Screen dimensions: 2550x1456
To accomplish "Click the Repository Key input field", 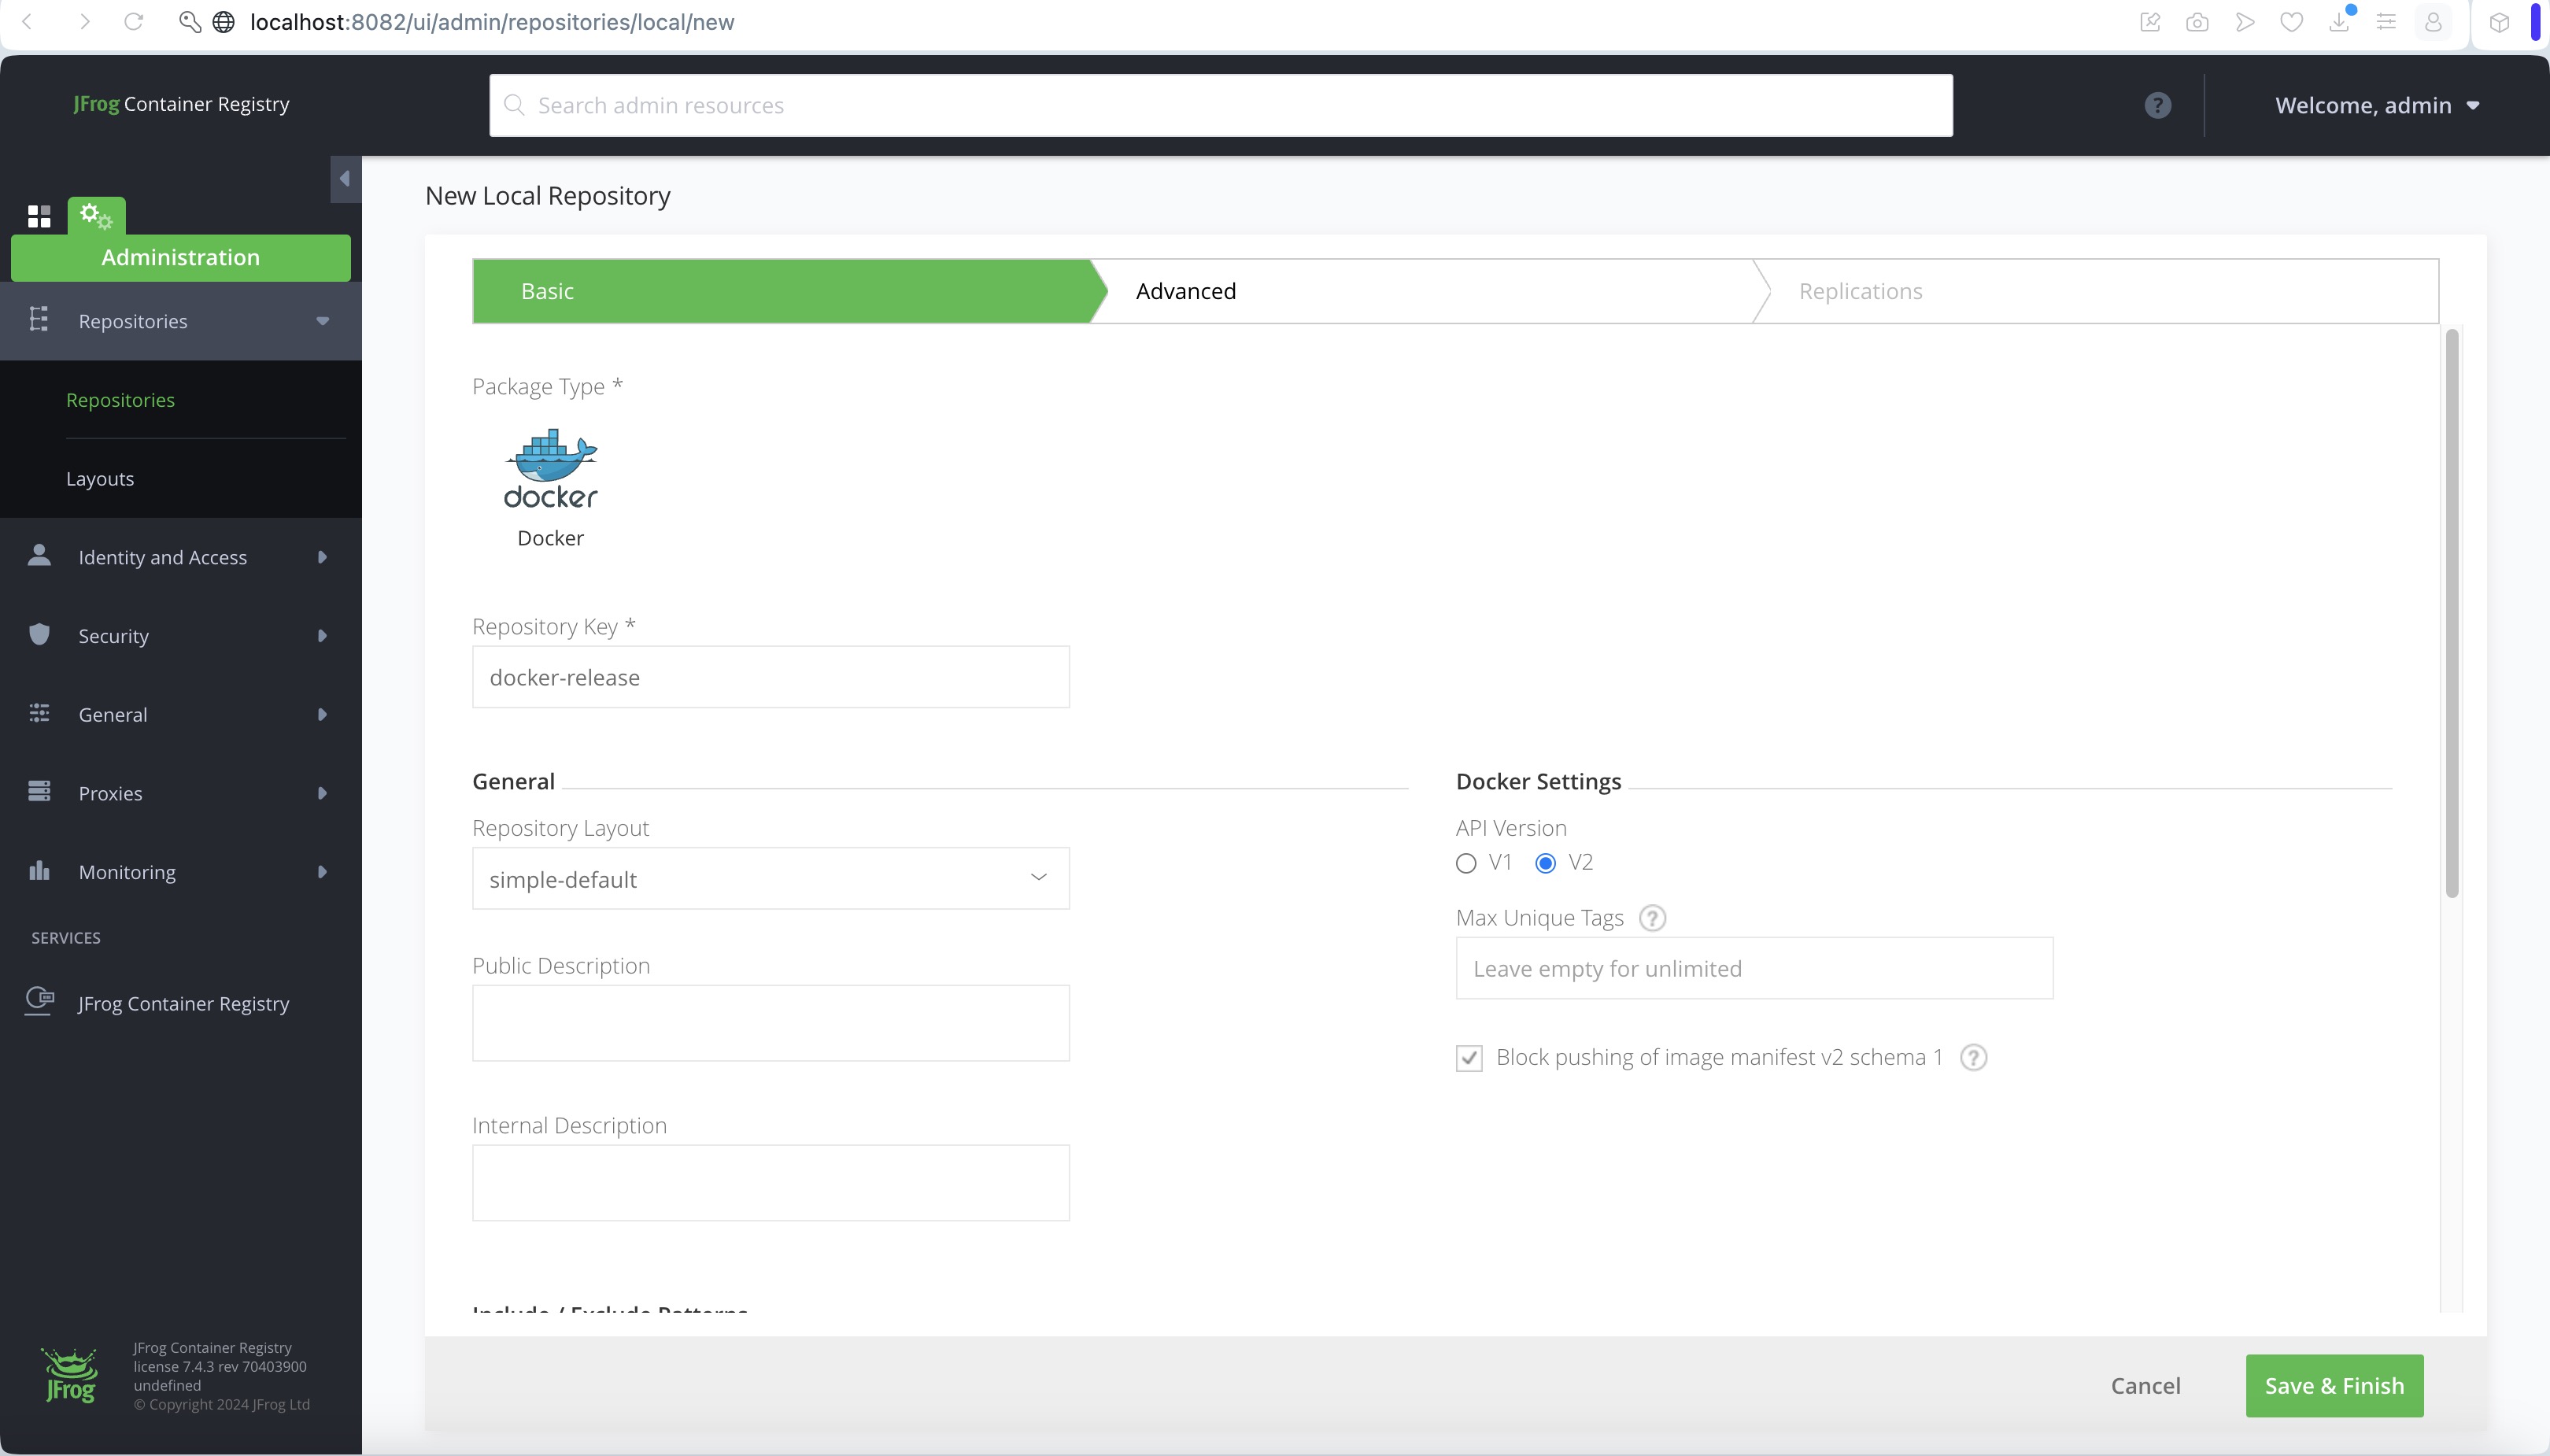I will pyautogui.click(x=770, y=677).
